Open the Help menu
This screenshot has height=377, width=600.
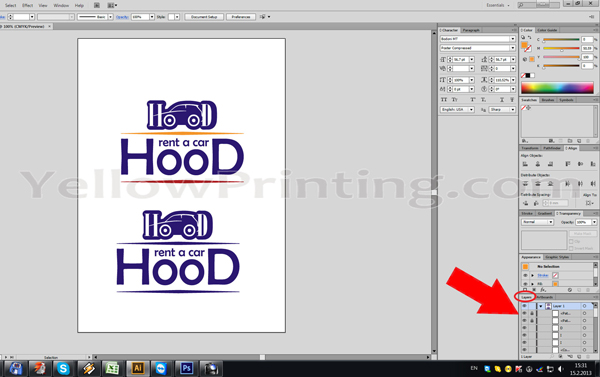tap(79, 5)
